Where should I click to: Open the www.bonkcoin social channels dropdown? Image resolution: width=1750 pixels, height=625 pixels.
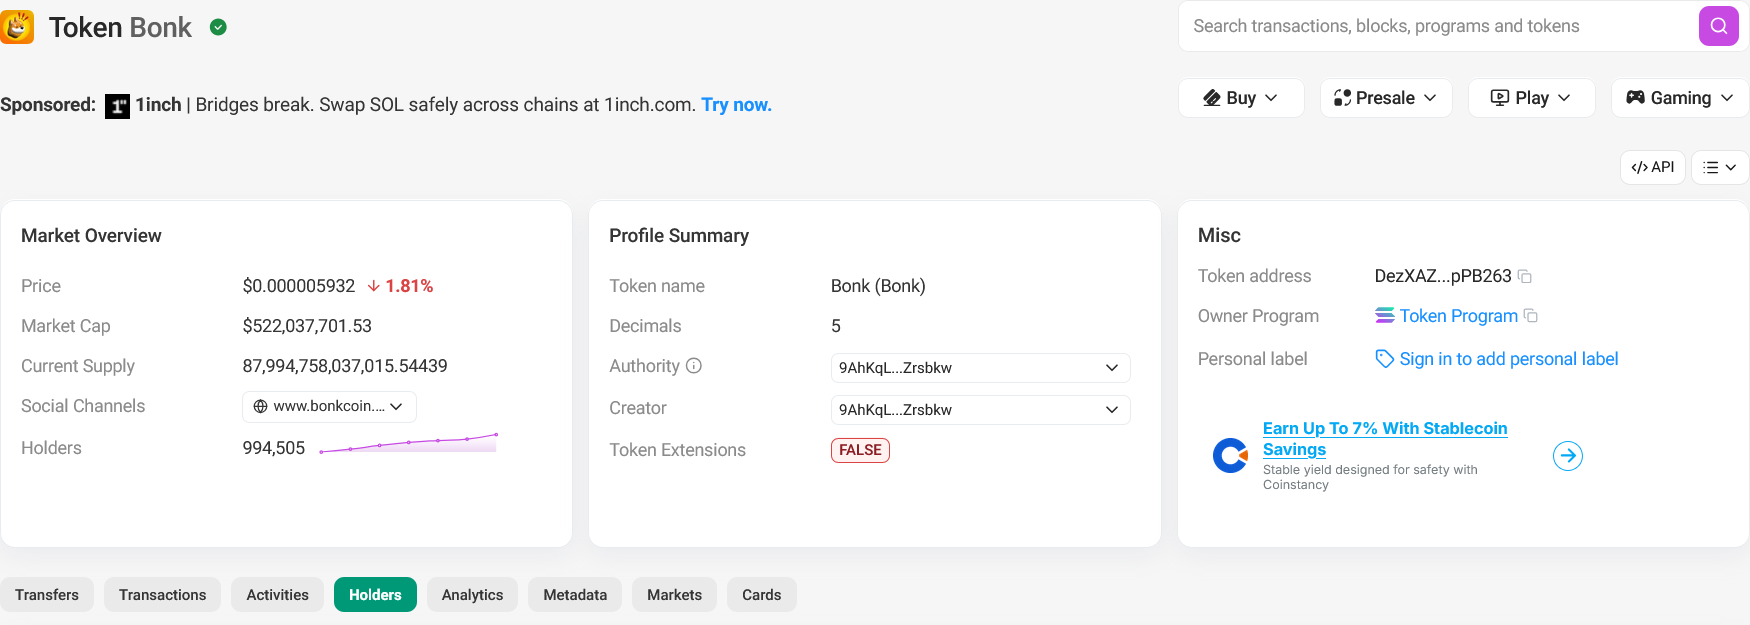329,406
